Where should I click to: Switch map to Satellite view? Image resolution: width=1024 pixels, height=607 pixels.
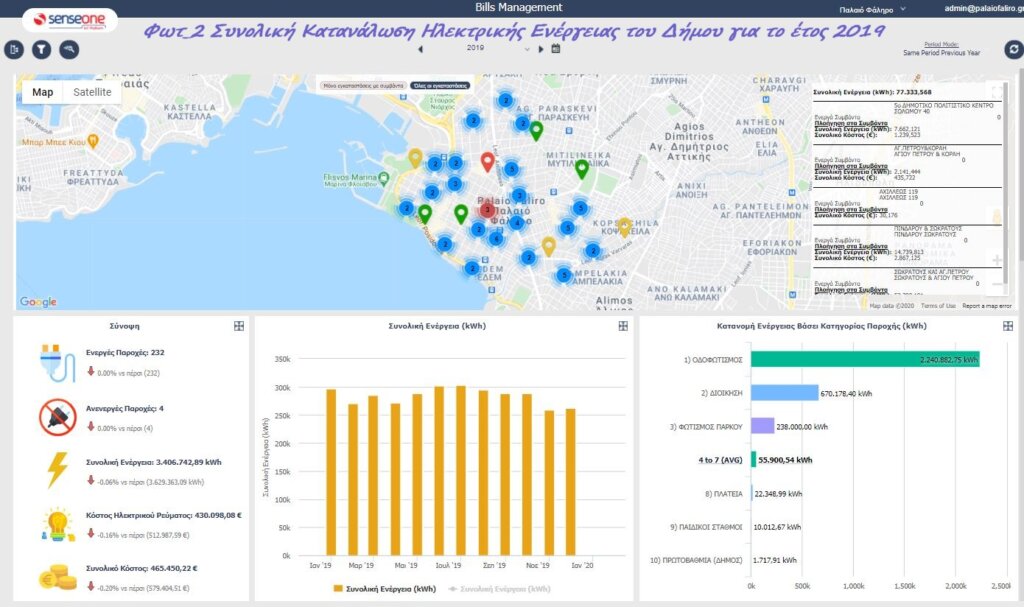92,92
